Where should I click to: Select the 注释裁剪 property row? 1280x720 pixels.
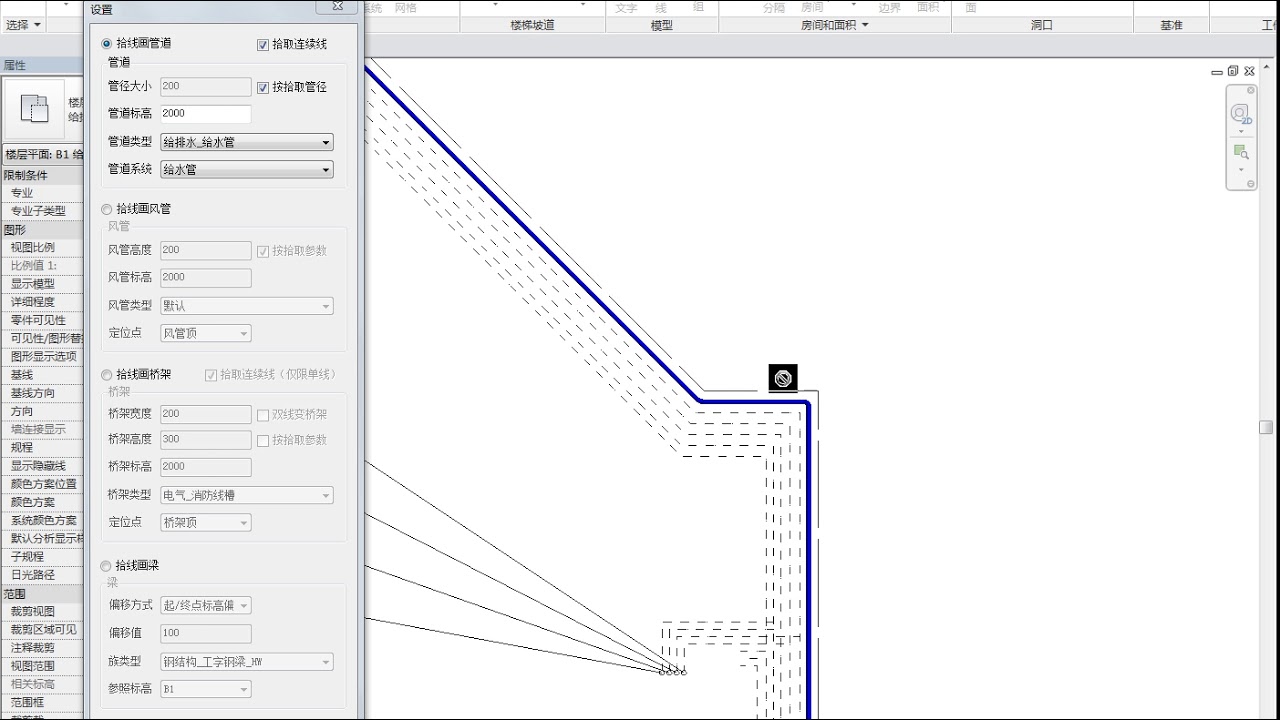[43, 648]
